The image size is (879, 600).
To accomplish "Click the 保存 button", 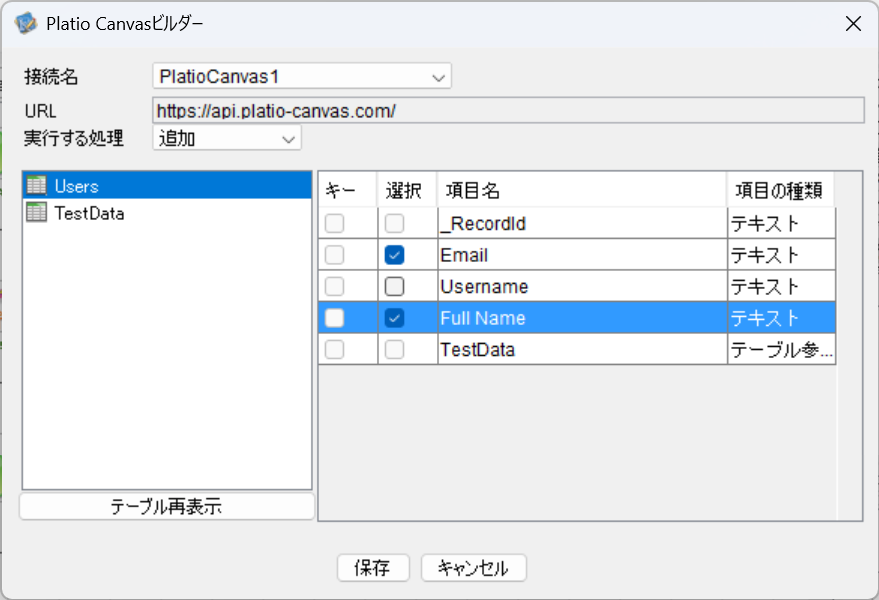I will point(373,568).
